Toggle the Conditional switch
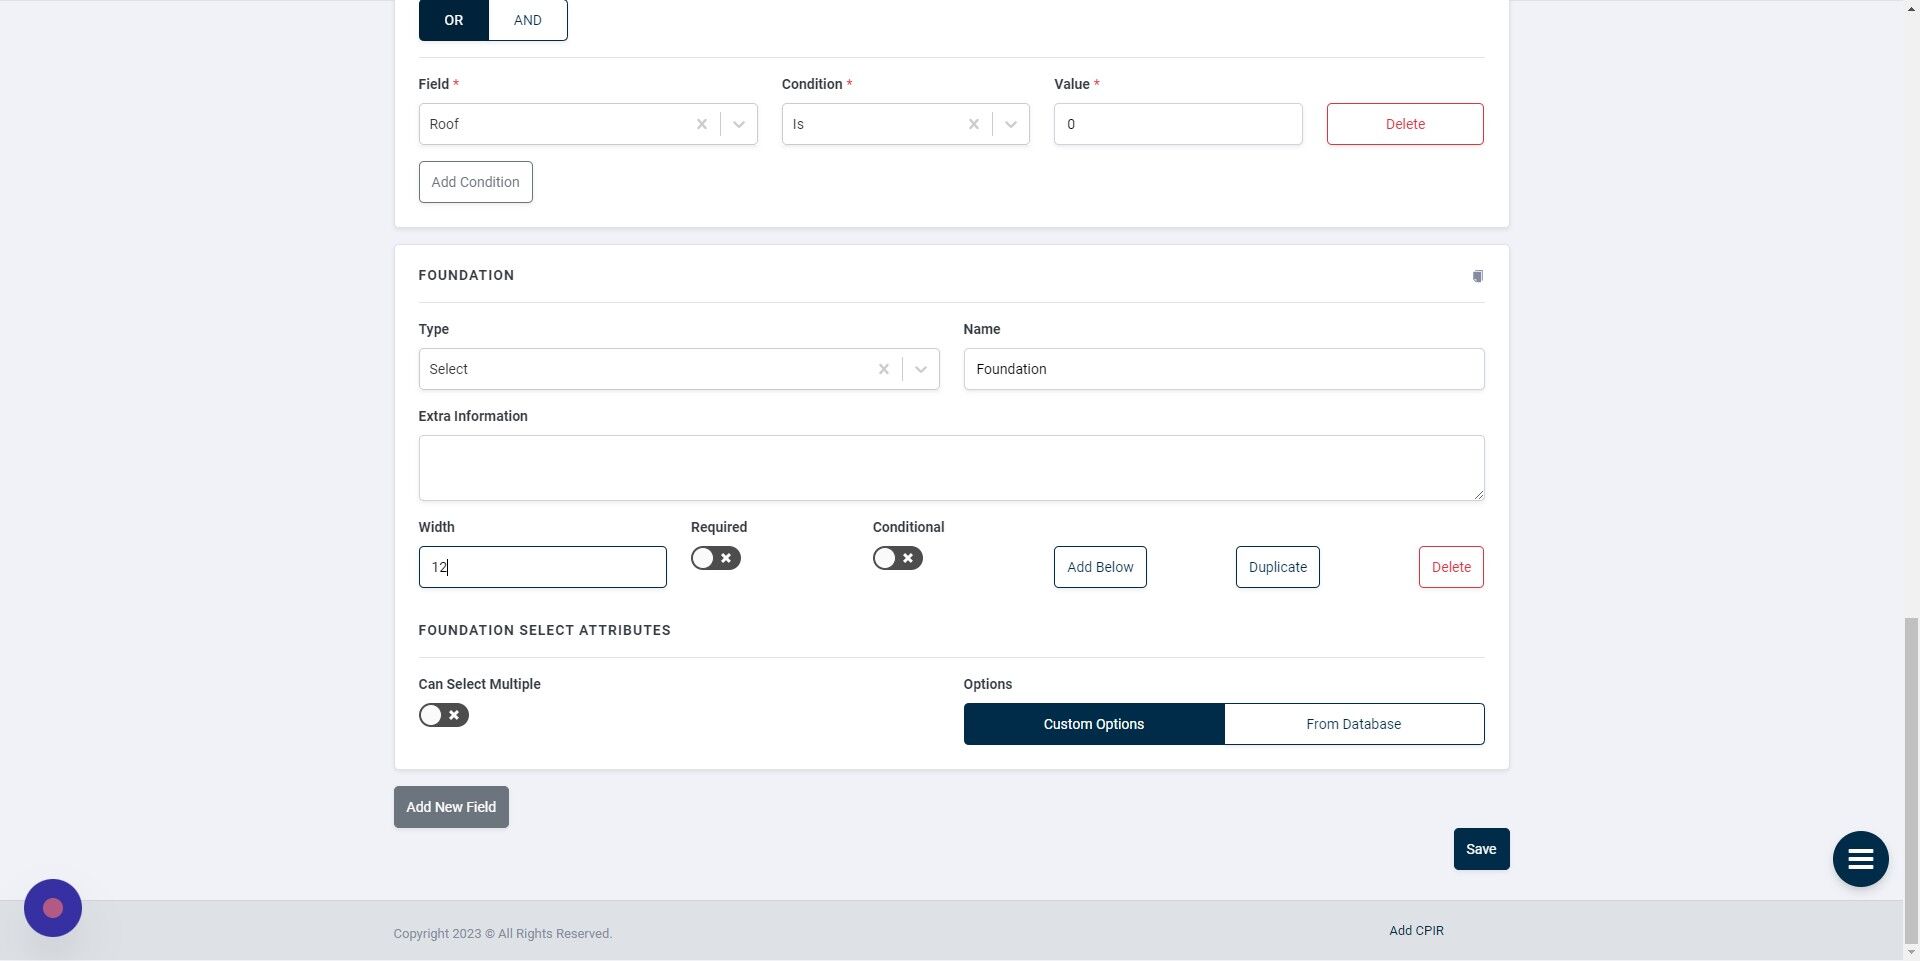 point(898,558)
